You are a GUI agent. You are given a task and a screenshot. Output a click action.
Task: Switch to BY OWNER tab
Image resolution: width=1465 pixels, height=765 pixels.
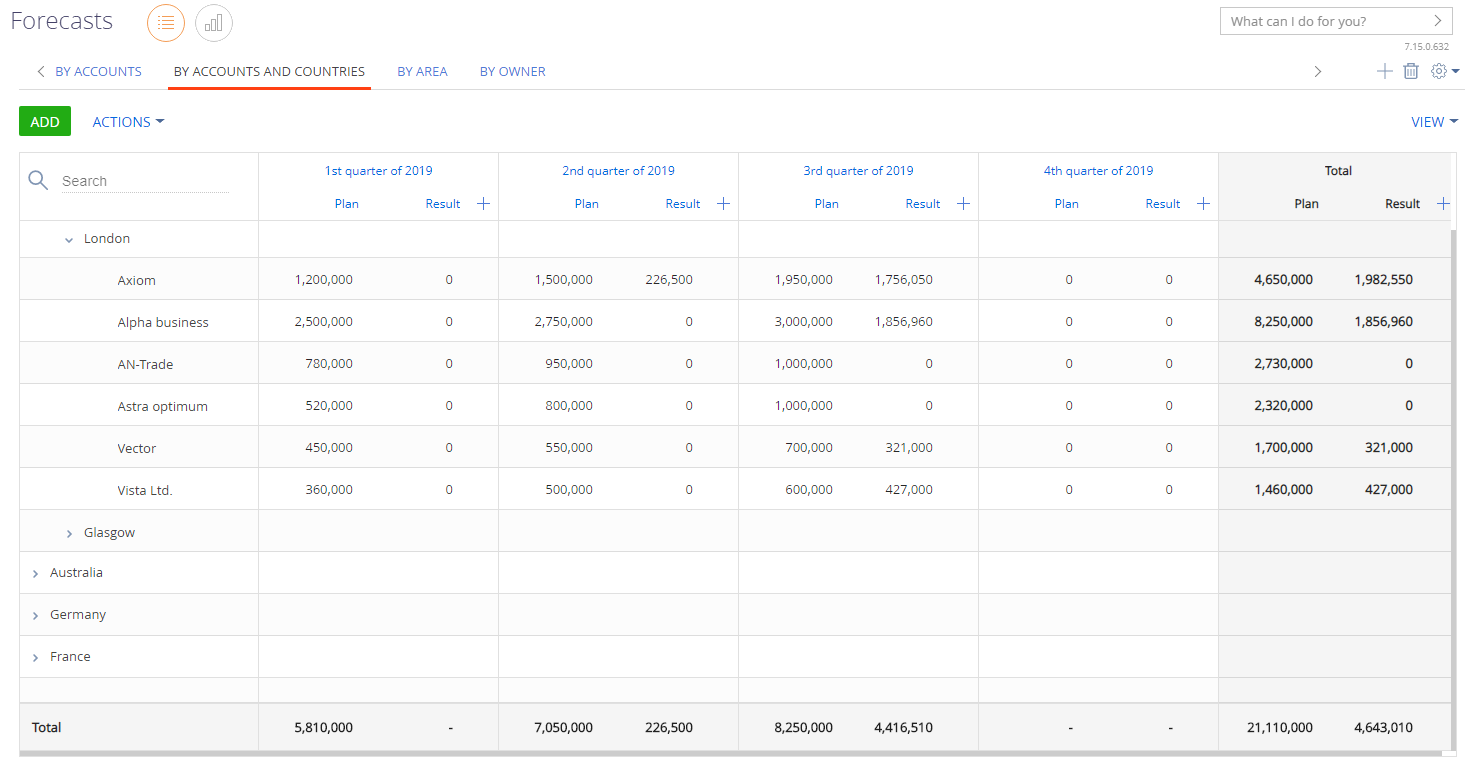coord(513,71)
